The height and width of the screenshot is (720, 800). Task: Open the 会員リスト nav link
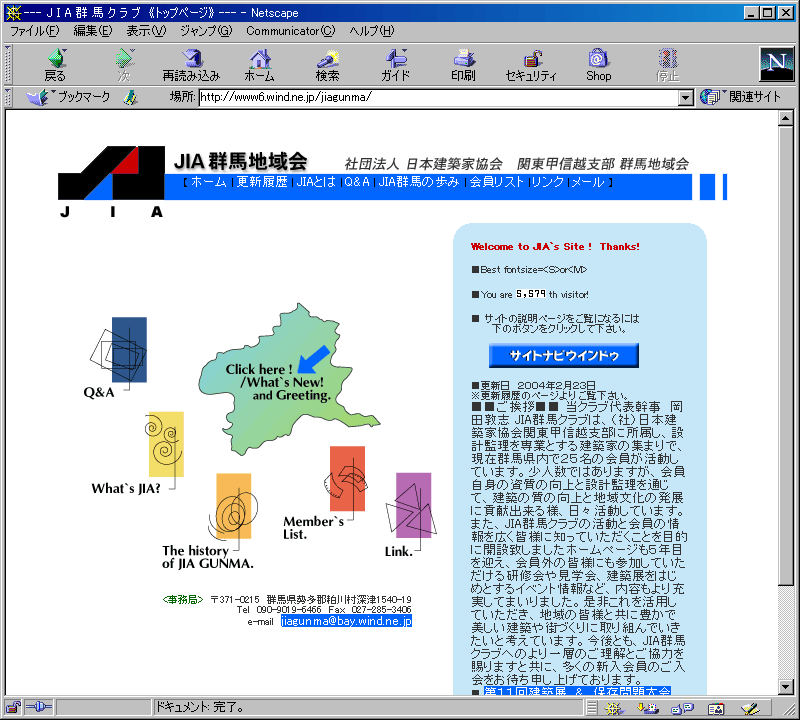(496, 182)
